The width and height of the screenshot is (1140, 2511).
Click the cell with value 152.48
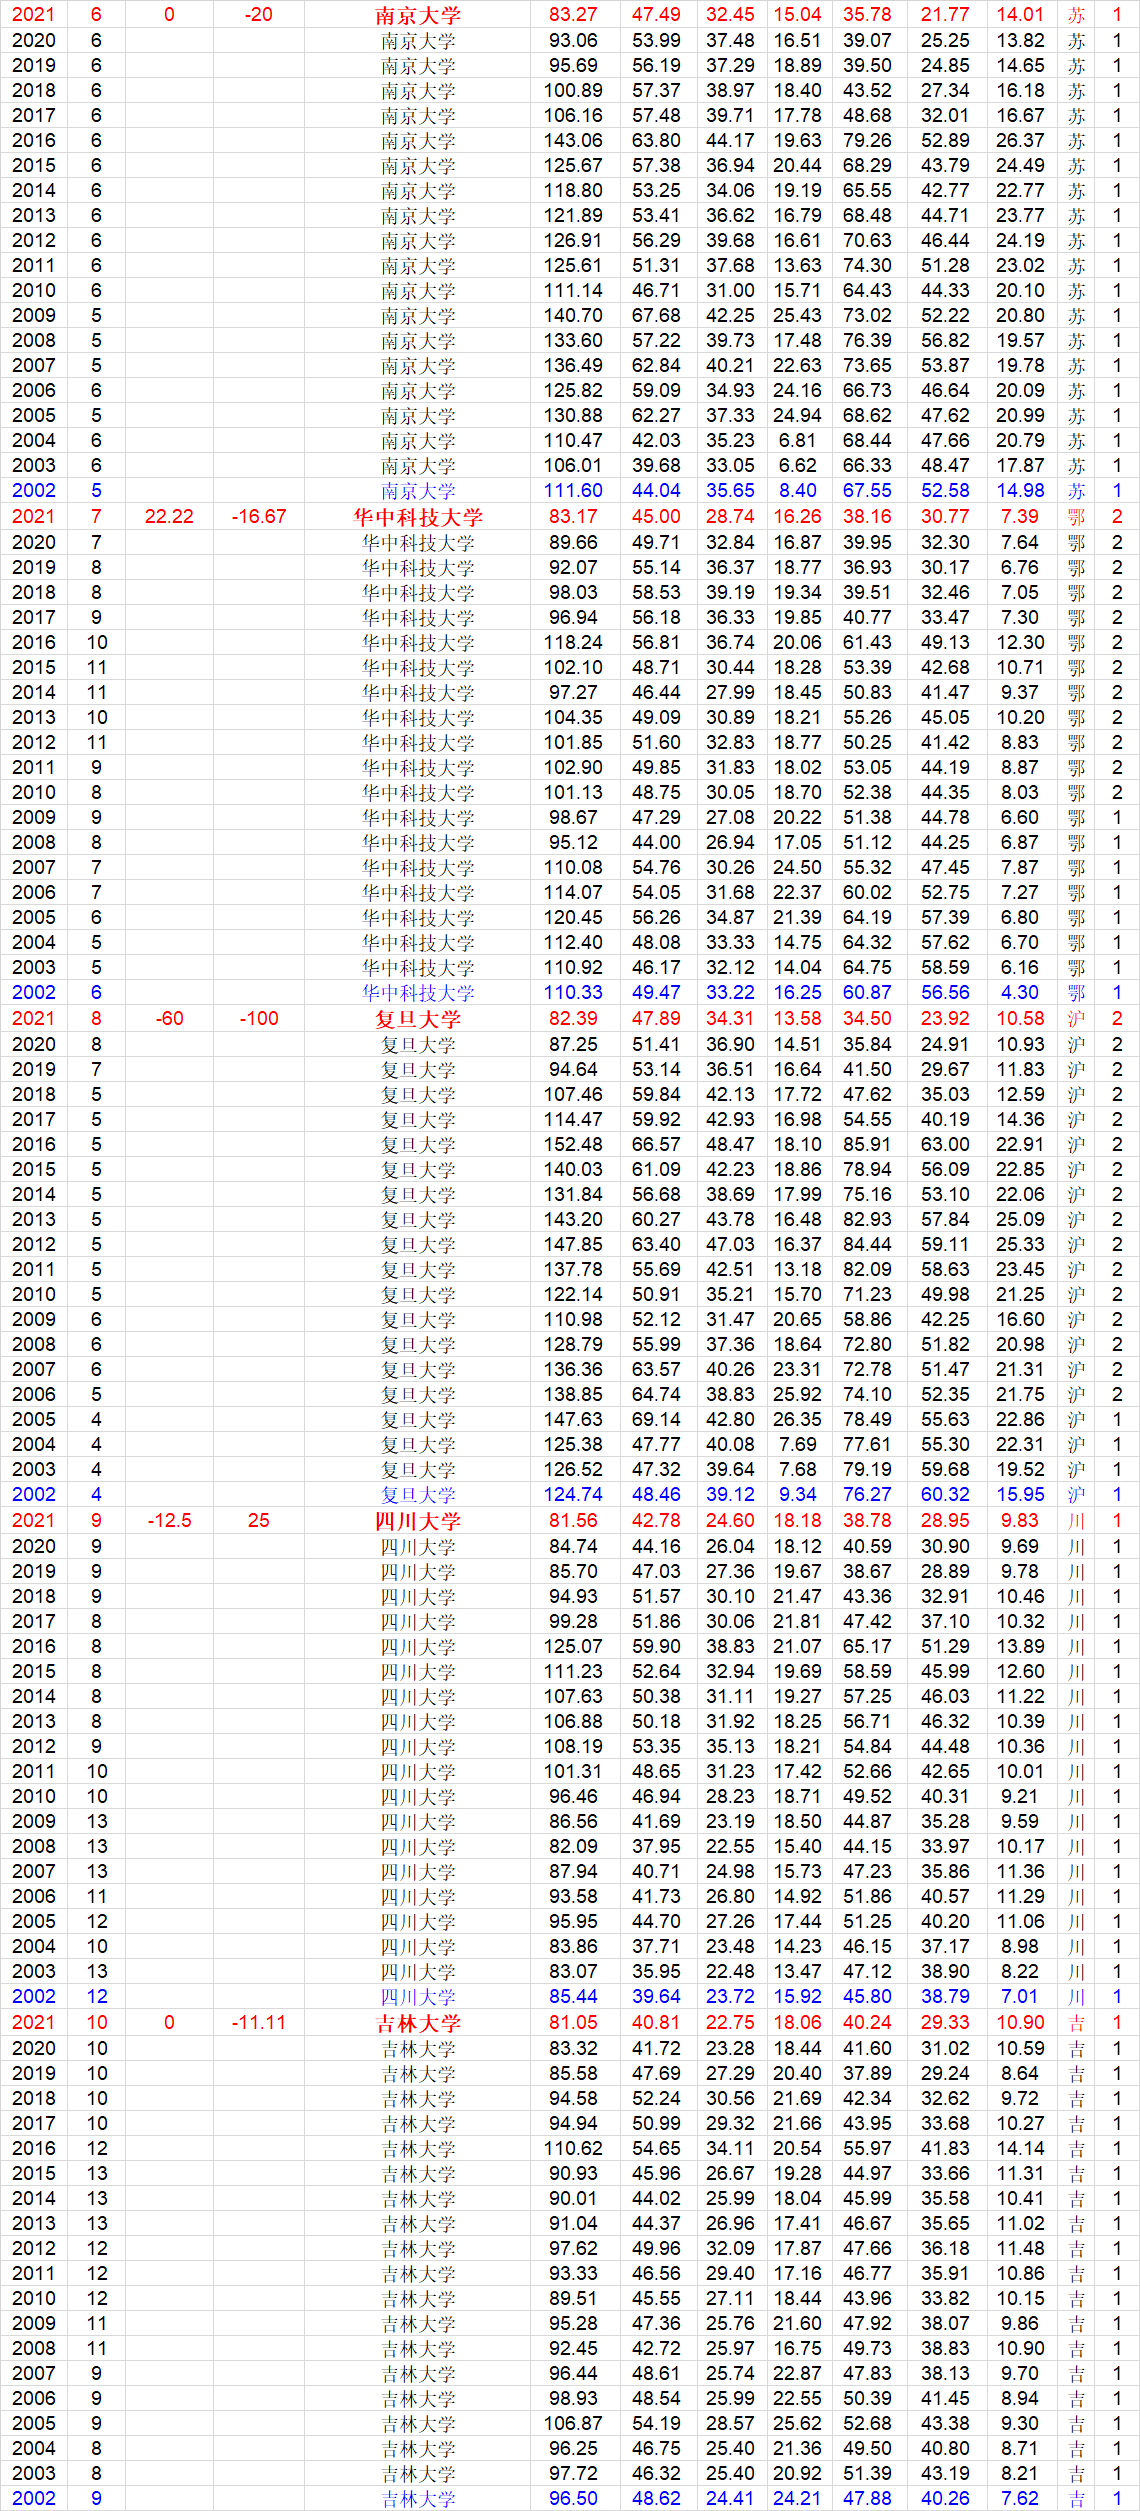pyautogui.click(x=573, y=1144)
